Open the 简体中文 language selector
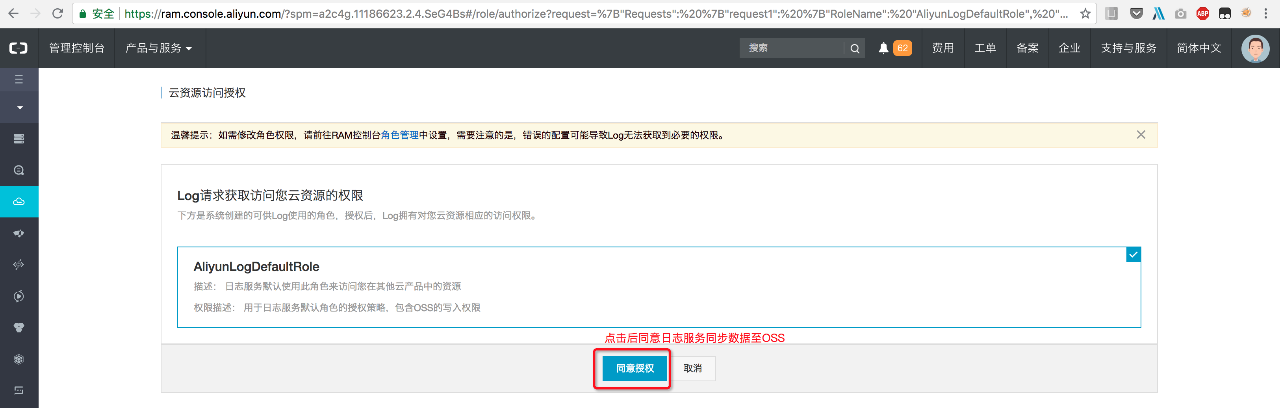The image size is (1280, 408). 1199,48
